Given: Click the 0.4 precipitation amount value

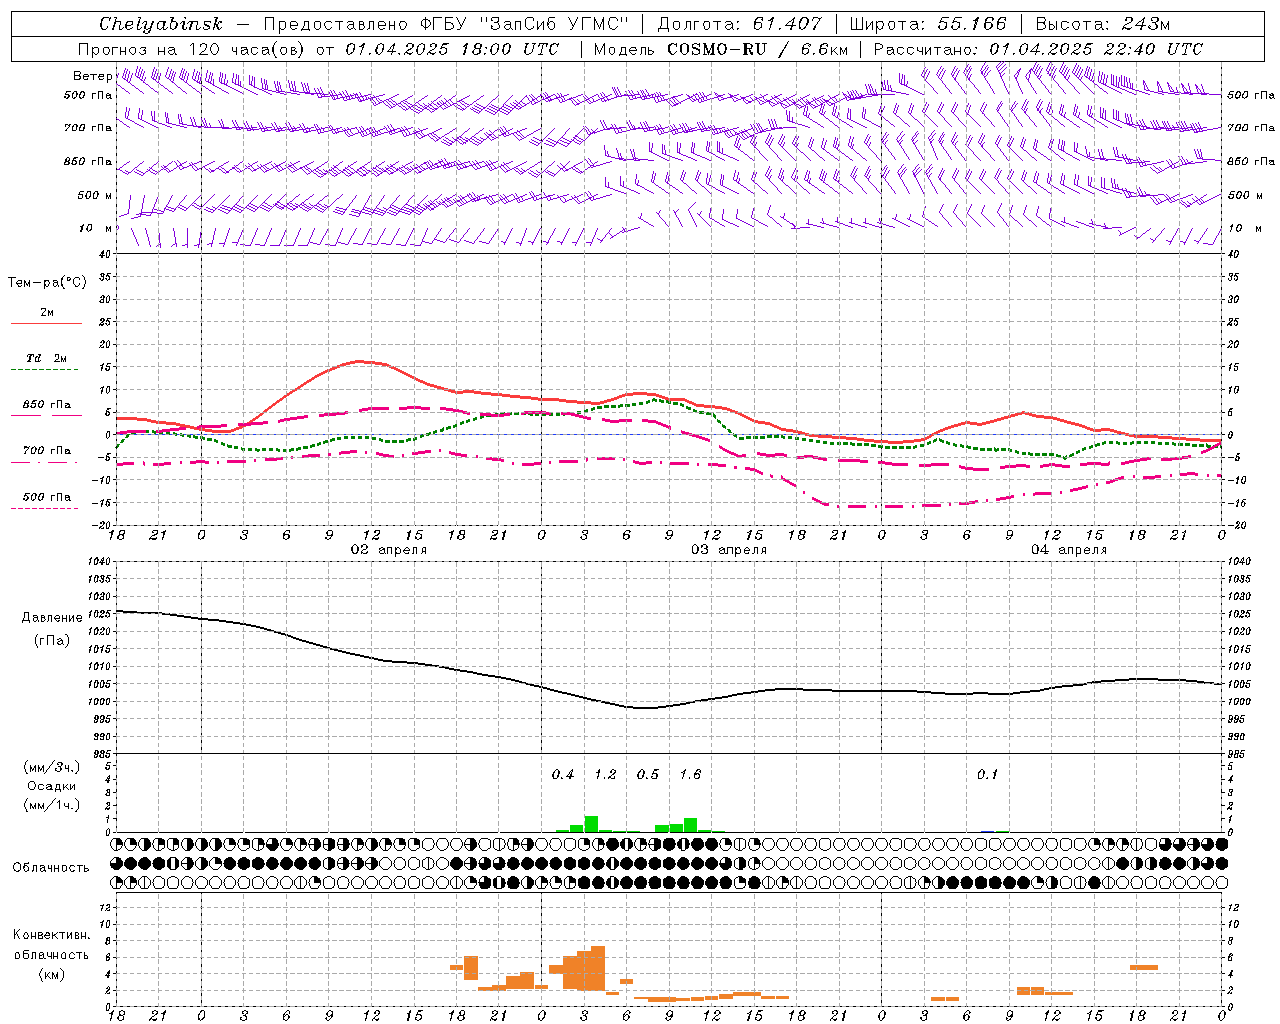Looking at the screenshot, I should click(563, 775).
